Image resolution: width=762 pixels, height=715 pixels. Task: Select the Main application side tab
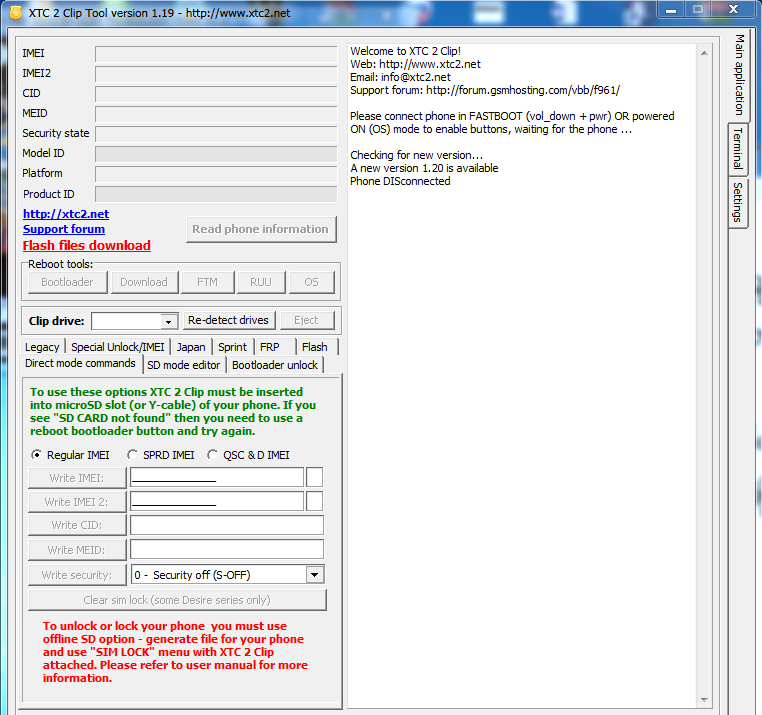[739, 75]
